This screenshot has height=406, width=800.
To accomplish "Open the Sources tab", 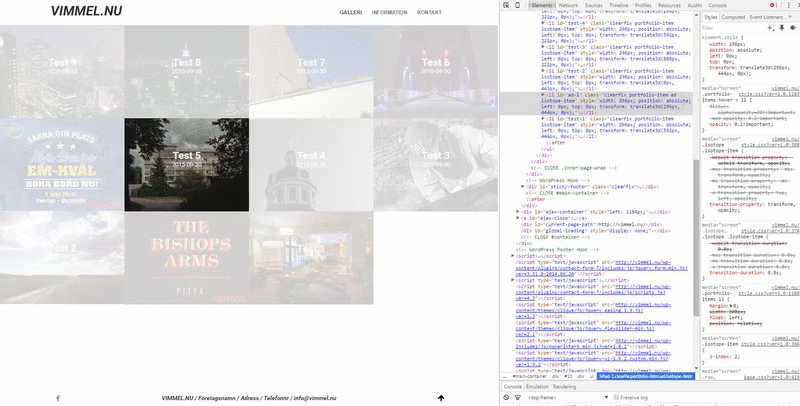I will (593, 5).
